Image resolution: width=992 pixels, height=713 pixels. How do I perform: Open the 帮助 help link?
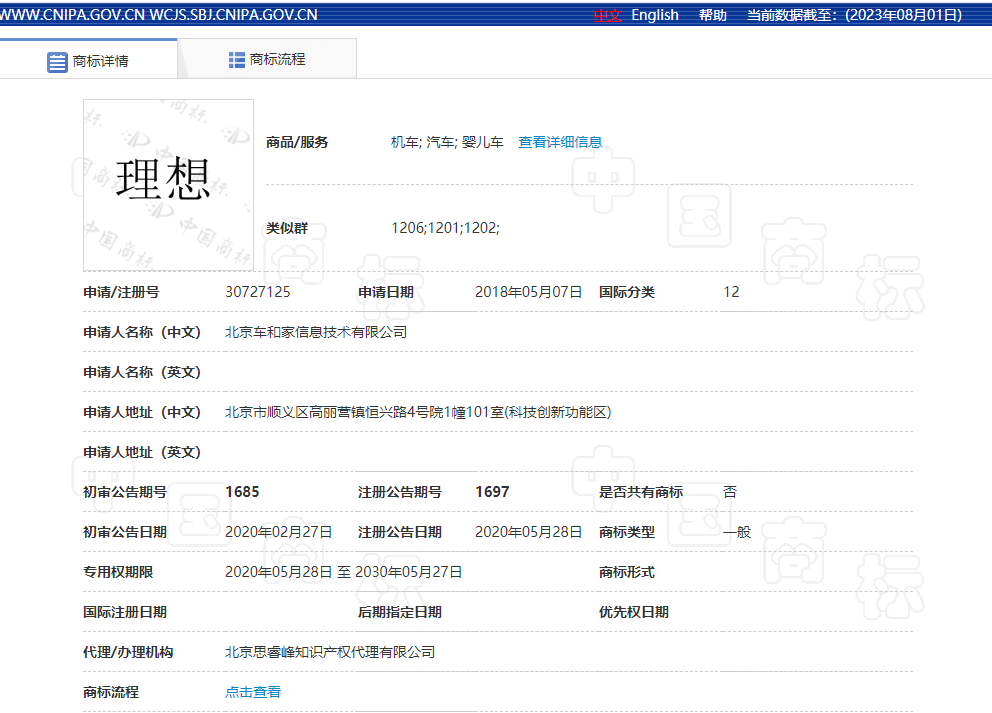pos(712,14)
